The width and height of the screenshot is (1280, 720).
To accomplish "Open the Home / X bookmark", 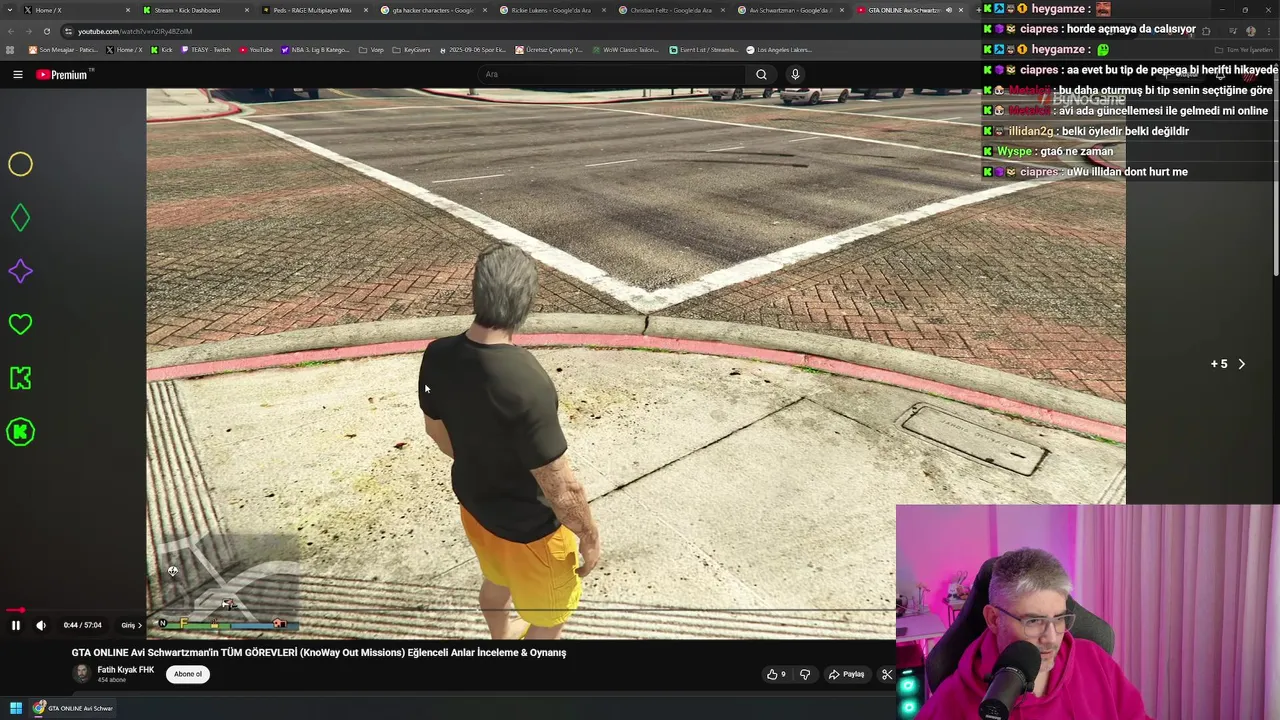I will pos(125,49).
